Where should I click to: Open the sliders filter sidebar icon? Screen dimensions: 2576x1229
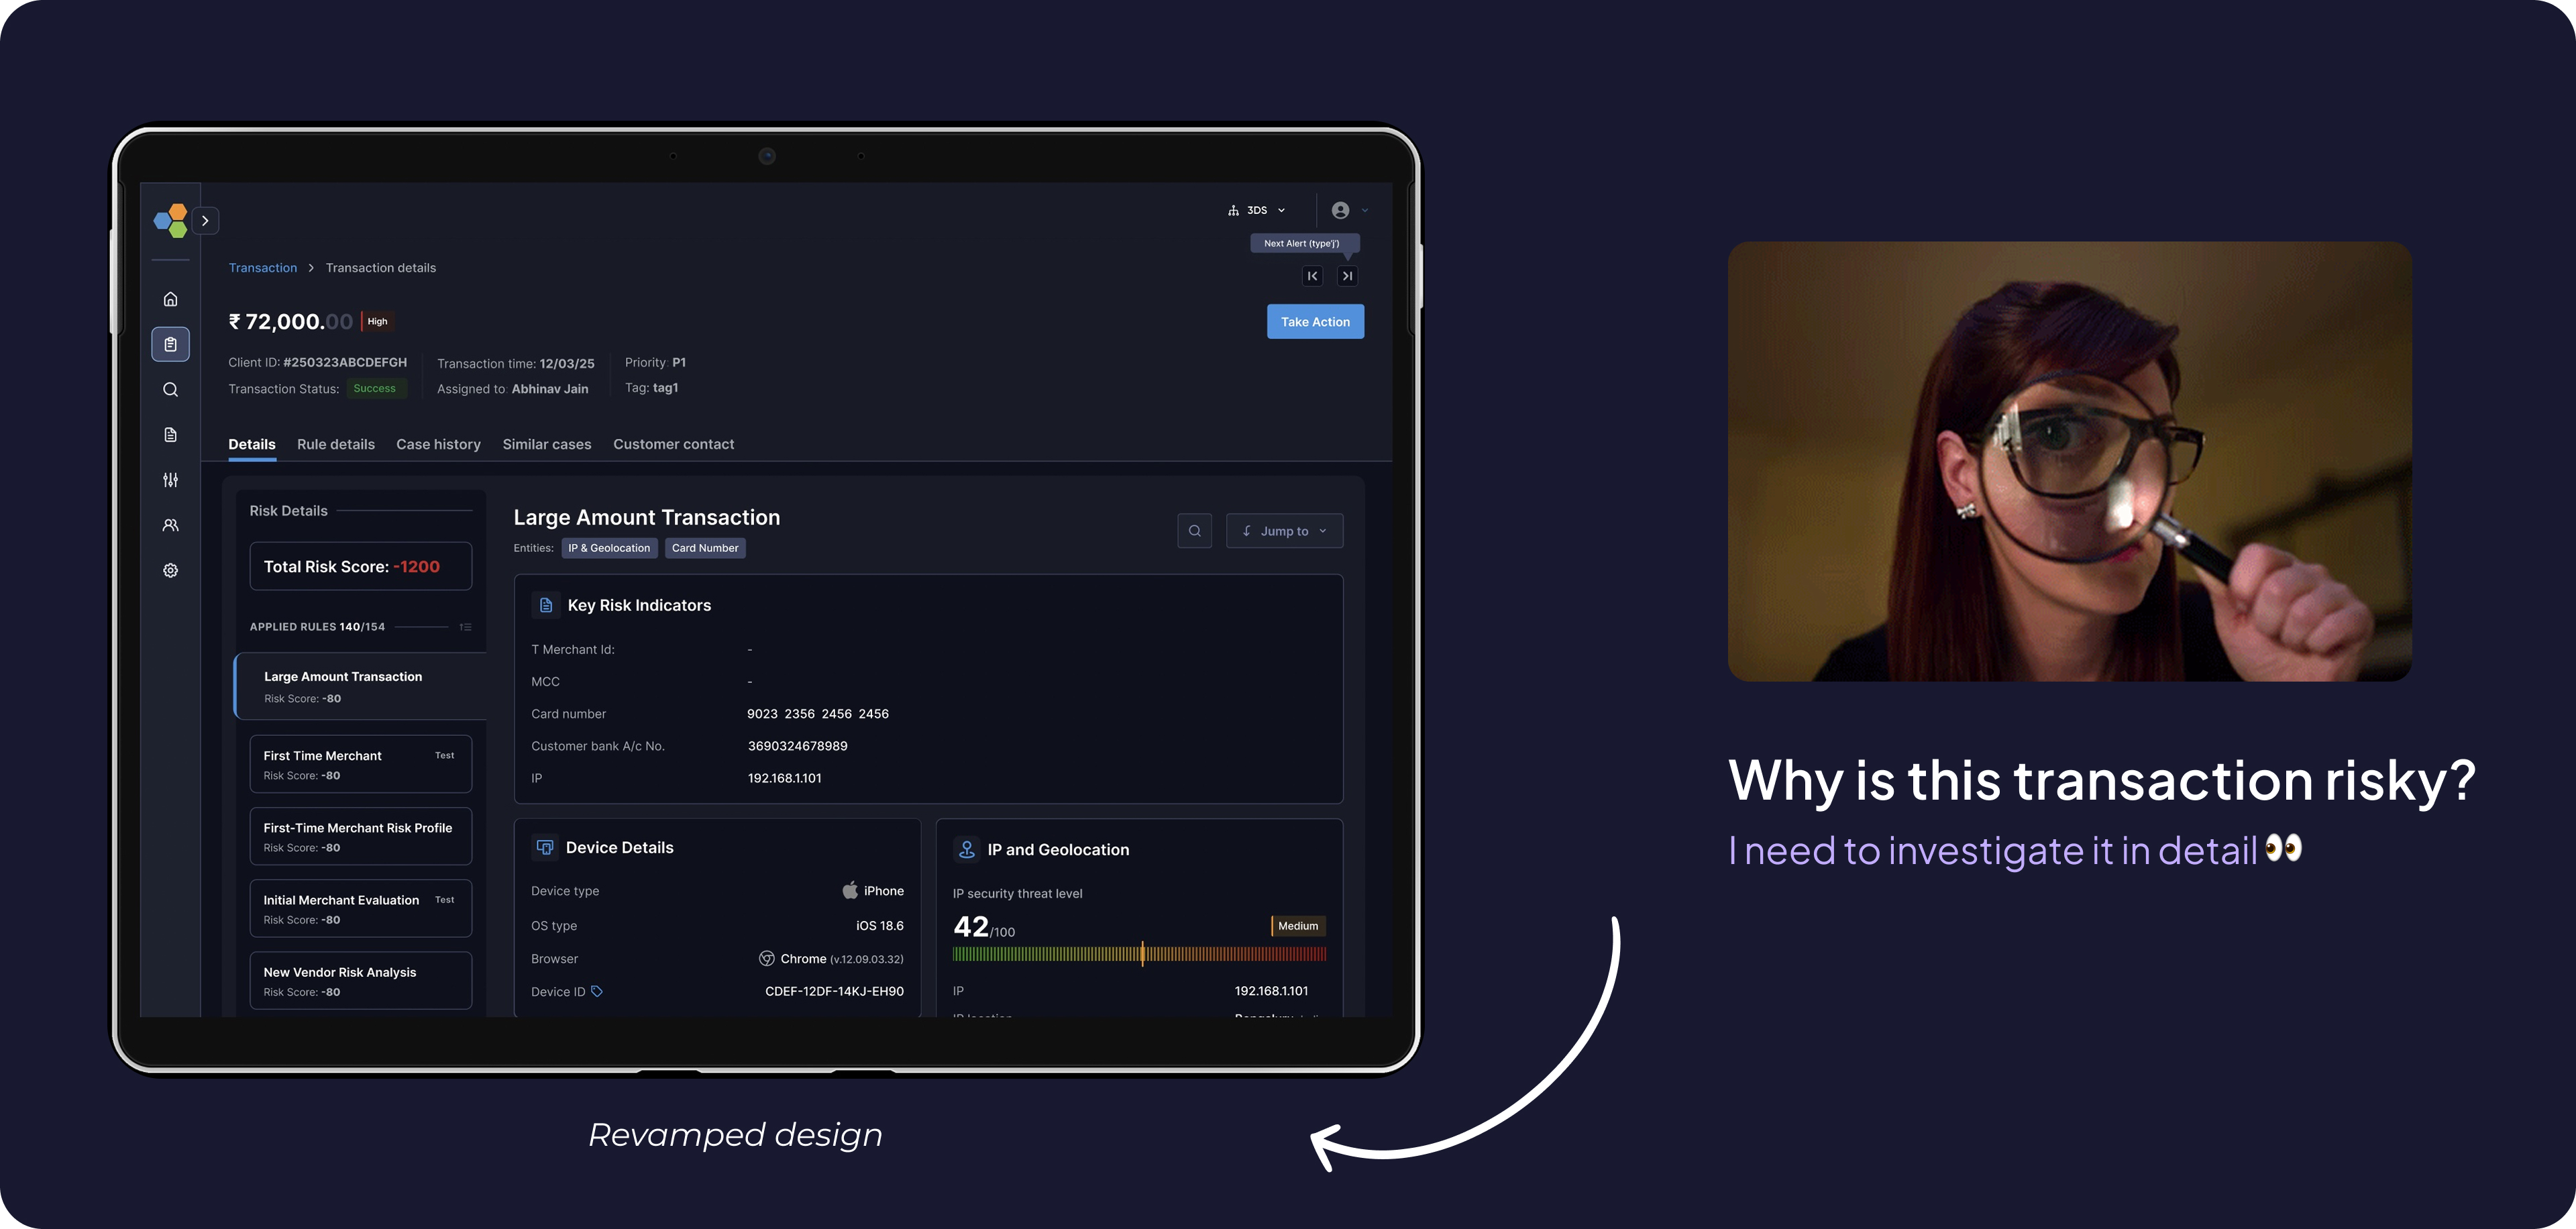(x=170, y=480)
